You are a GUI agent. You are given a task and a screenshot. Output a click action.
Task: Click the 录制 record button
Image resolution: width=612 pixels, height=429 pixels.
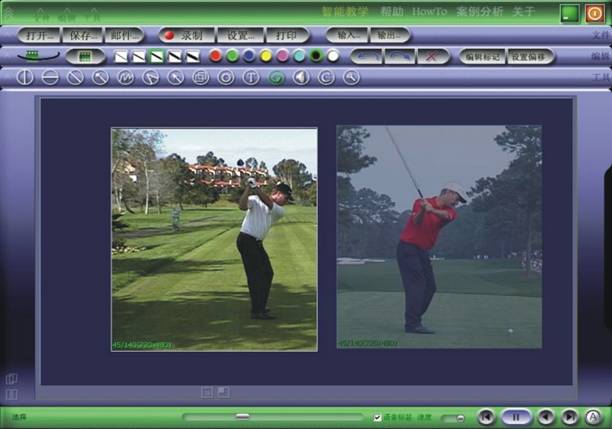pos(183,35)
